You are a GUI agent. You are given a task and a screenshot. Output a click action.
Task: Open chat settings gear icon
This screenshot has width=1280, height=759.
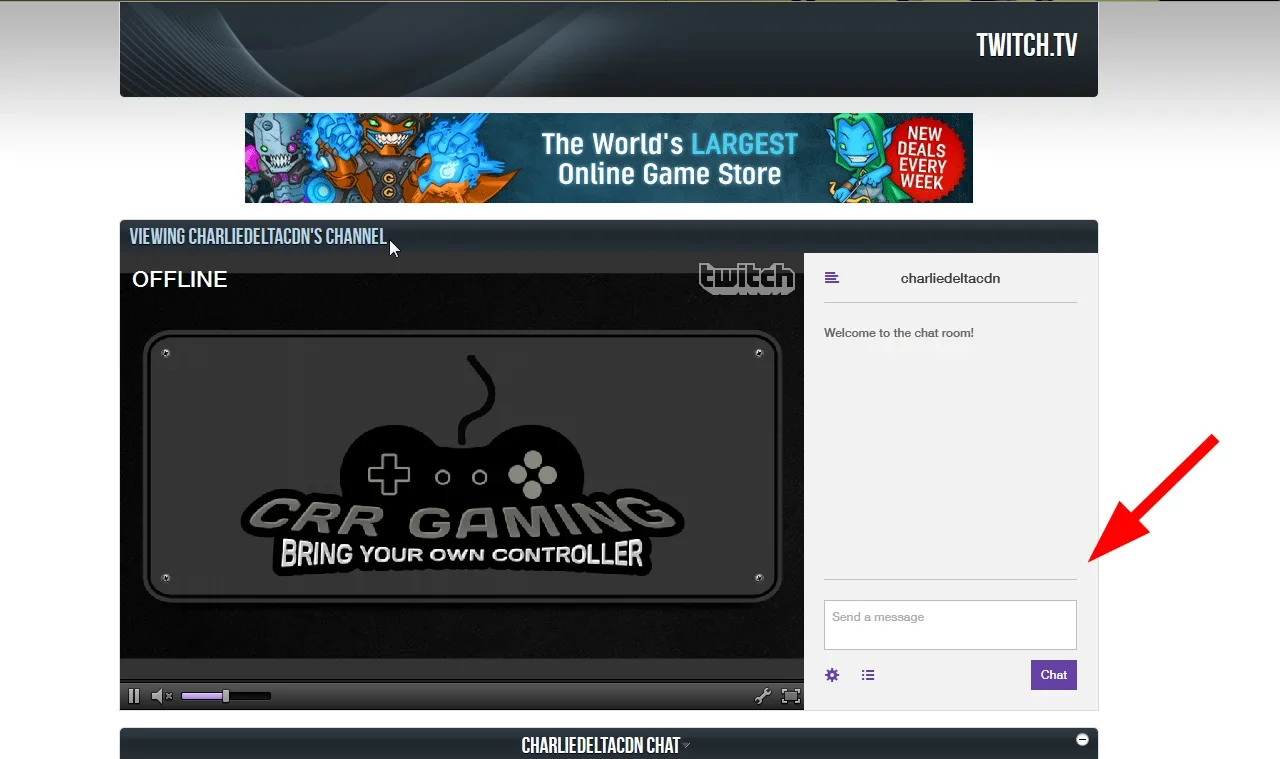pyautogui.click(x=832, y=675)
